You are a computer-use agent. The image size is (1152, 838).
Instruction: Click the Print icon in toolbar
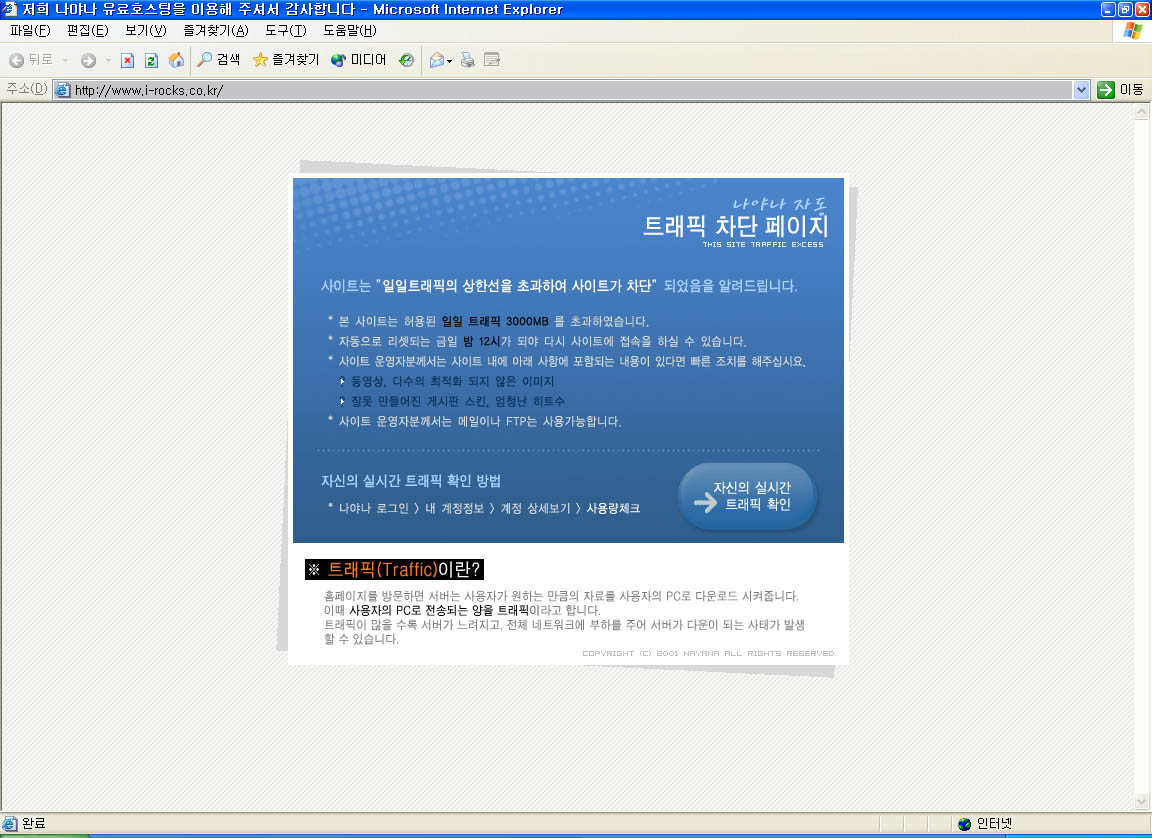click(x=467, y=60)
